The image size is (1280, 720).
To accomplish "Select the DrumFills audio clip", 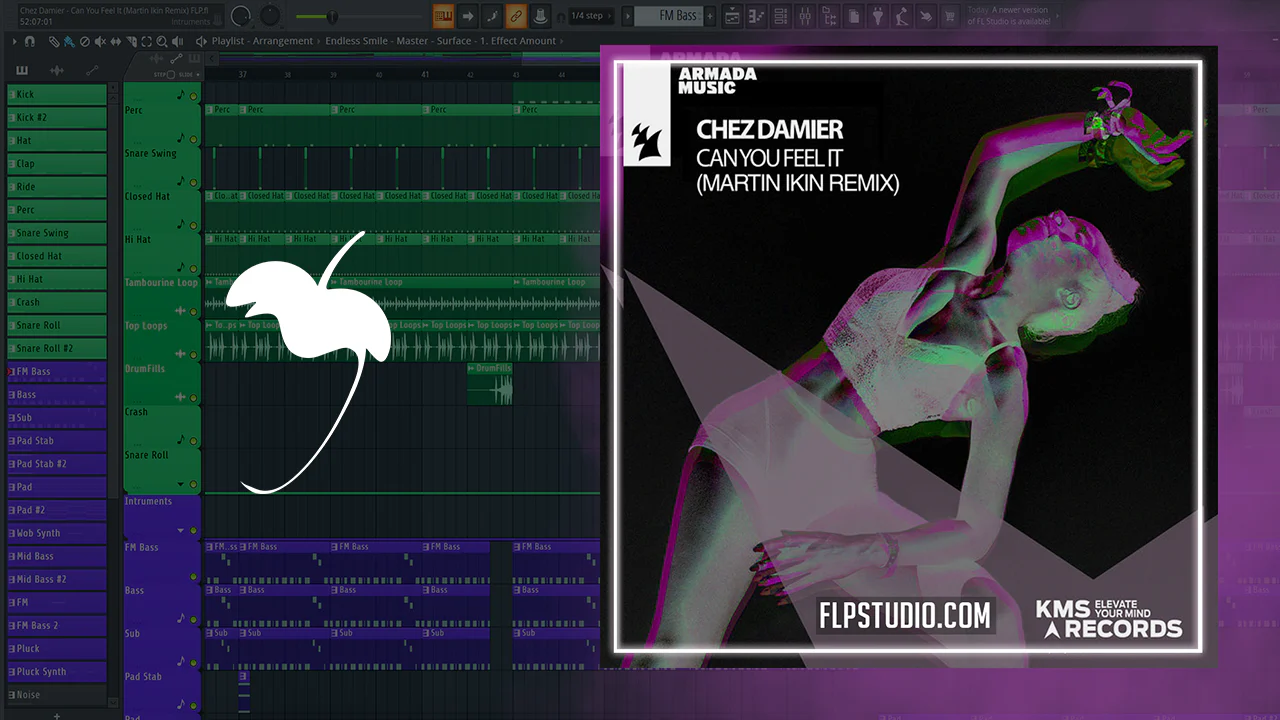I will (490, 384).
